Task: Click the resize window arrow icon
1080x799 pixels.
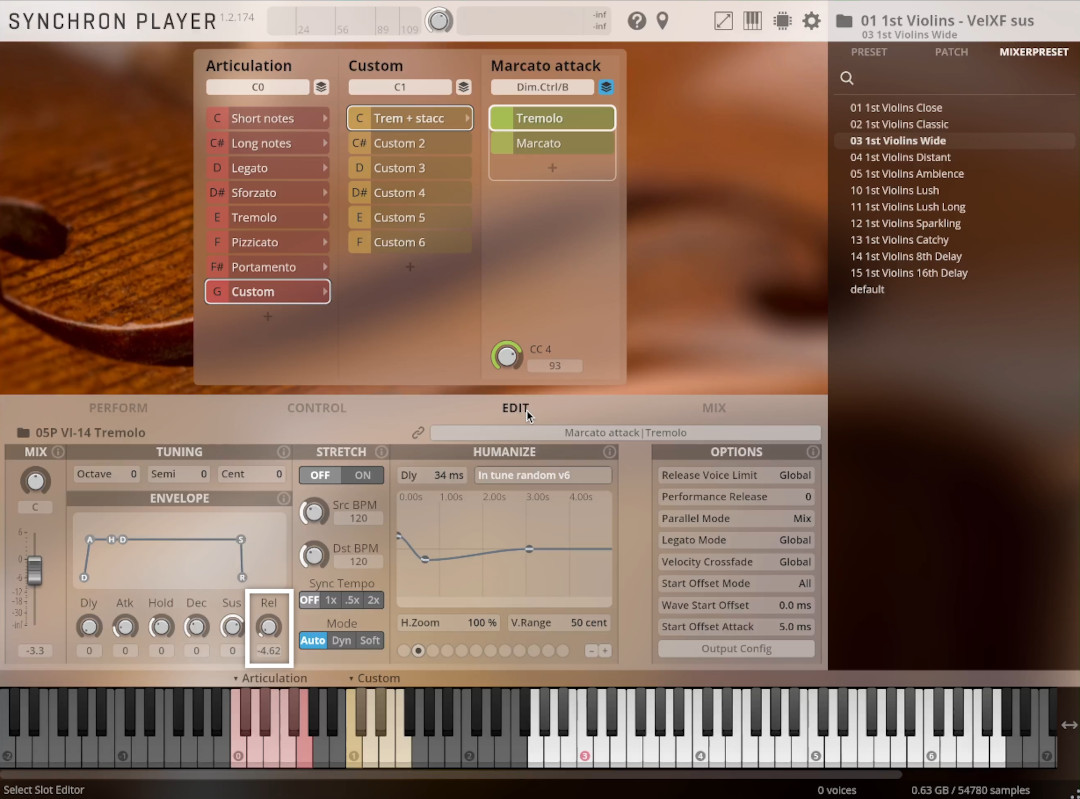Action: coord(723,21)
